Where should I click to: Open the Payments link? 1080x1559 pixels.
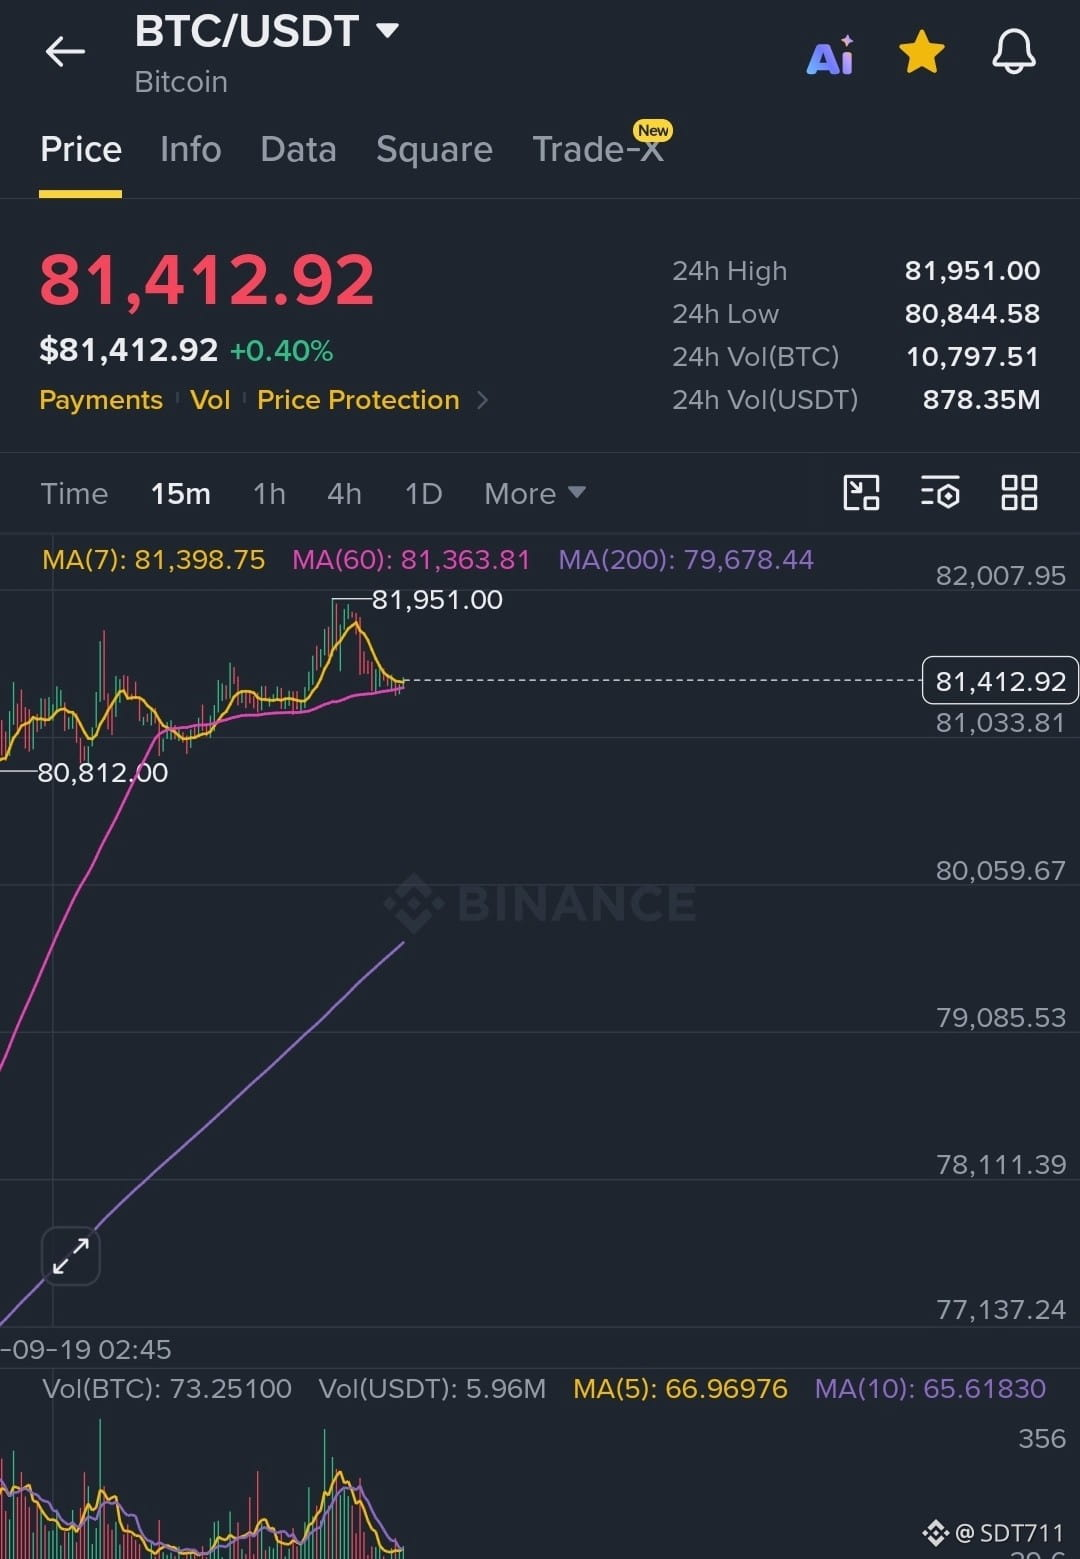tap(101, 400)
